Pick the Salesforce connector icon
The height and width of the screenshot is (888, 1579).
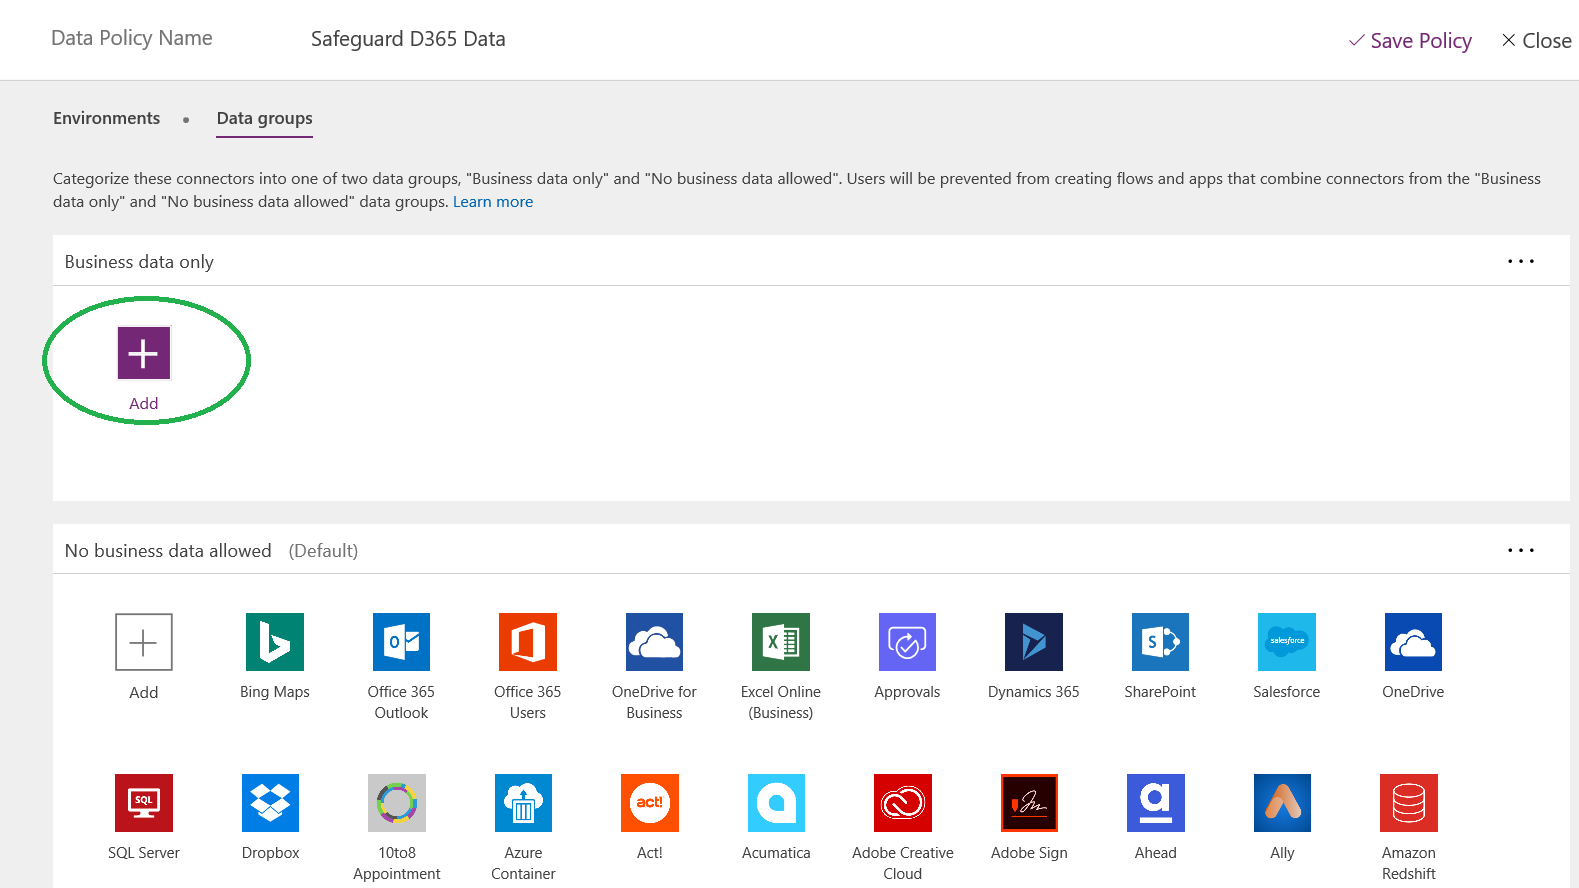tap(1286, 642)
